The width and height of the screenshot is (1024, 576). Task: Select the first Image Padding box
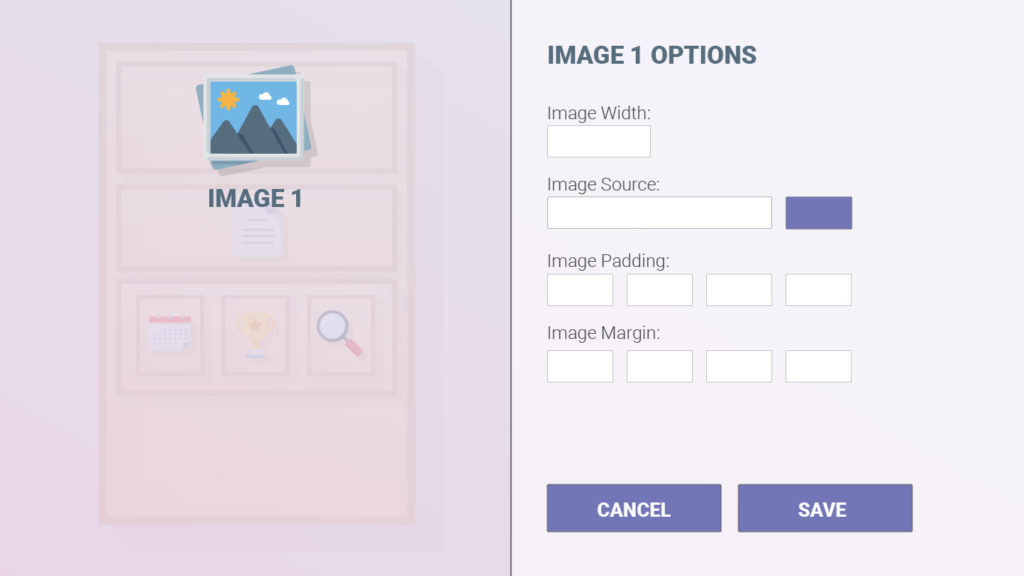[579, 289]
